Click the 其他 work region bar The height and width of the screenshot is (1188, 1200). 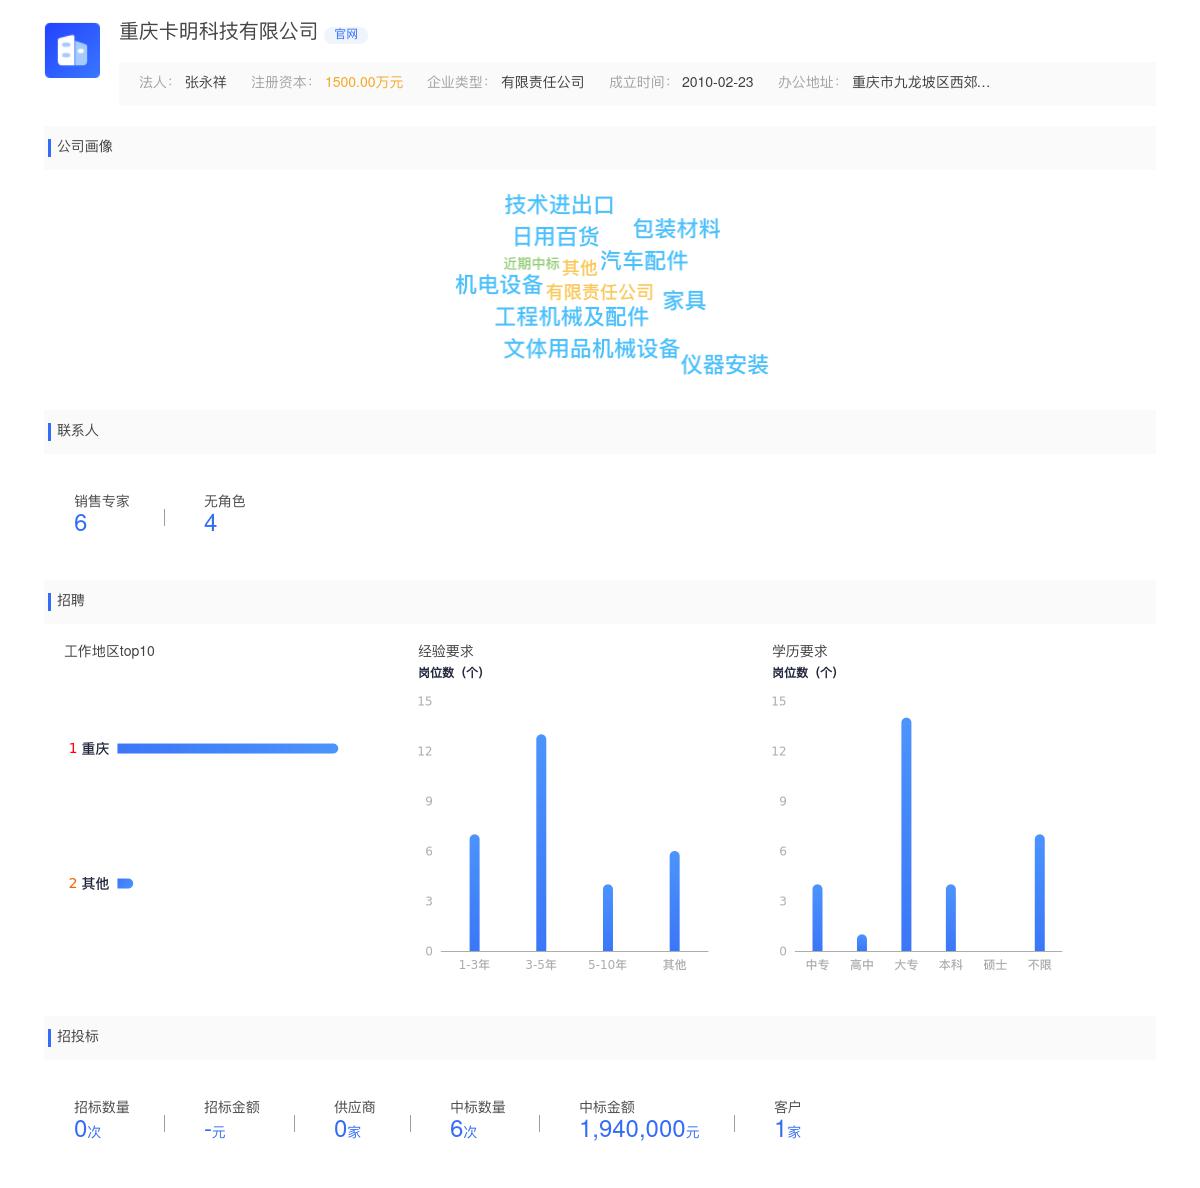click(x=125, y=883)
